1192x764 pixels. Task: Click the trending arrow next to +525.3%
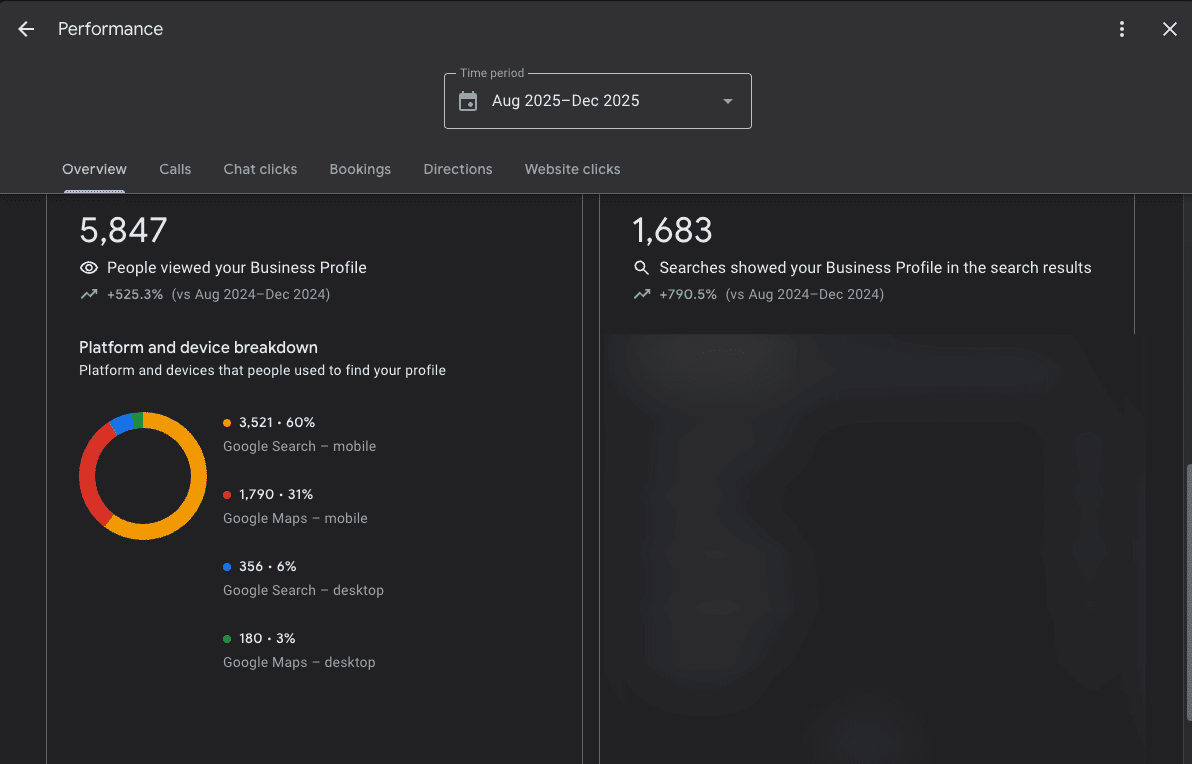[x=89, y=294]
